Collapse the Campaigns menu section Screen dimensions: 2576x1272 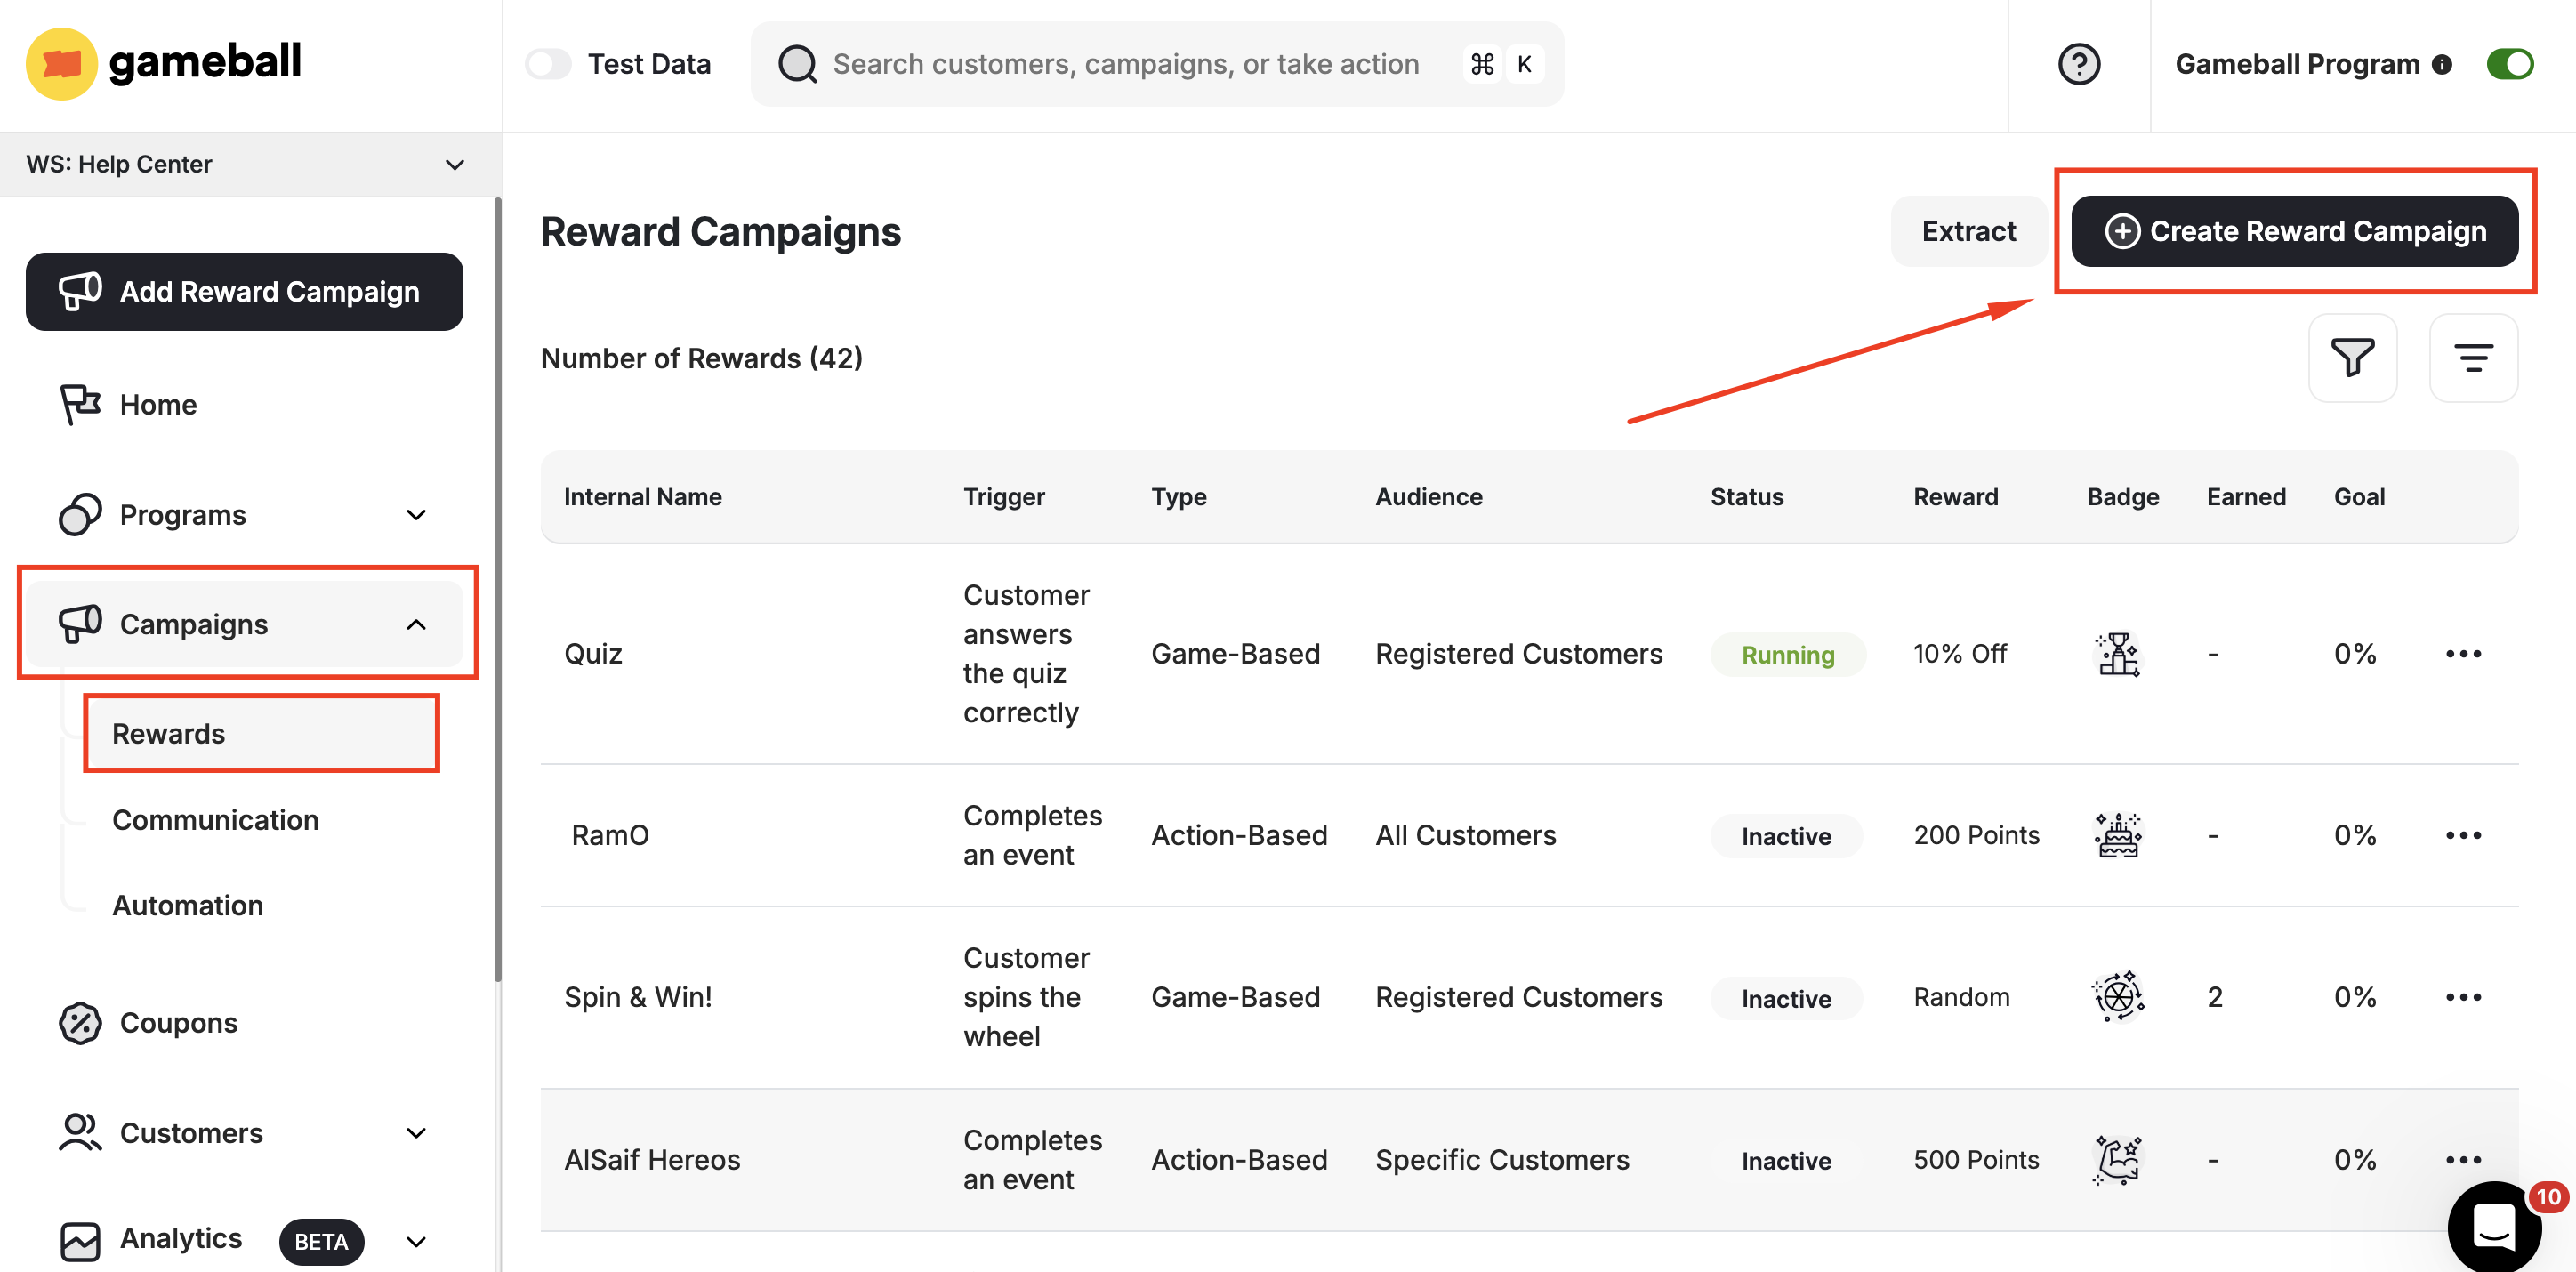click(x=416, y=624)
